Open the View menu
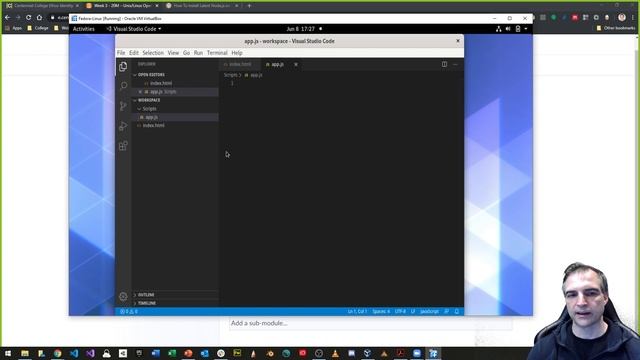Image resolution: width=640 pixels, height=360 pixels. (x=173, y=53)
